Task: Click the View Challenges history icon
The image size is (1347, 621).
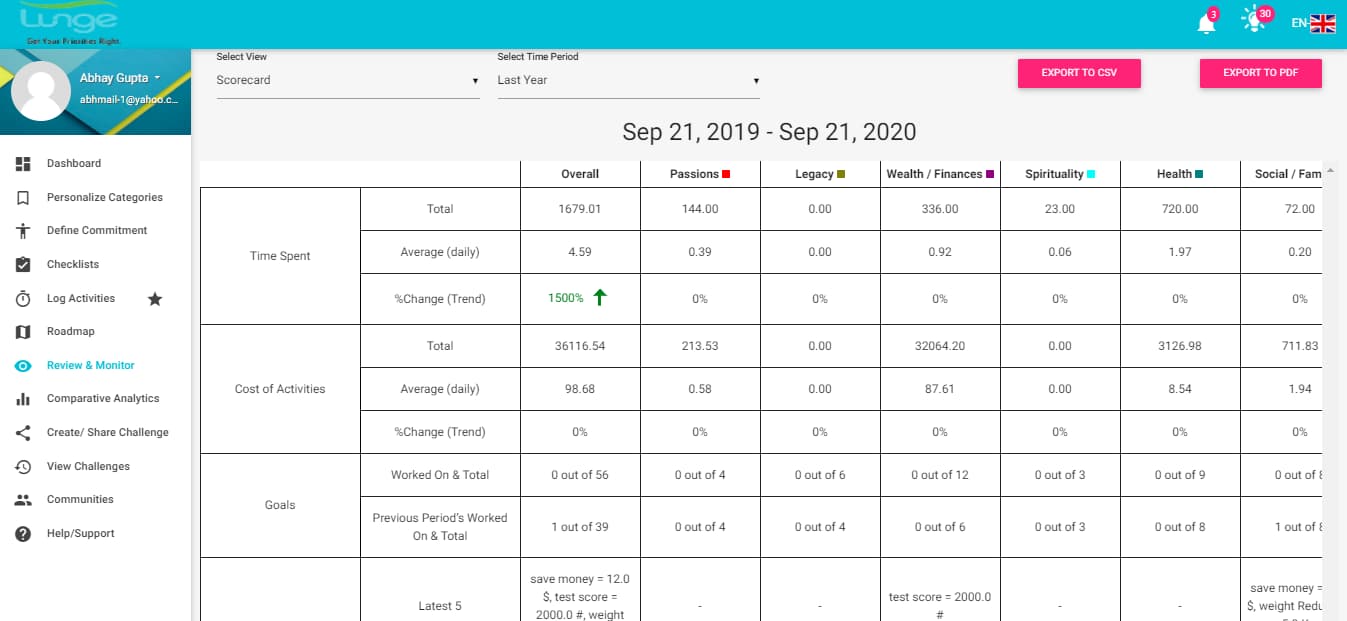Action: 24,467
